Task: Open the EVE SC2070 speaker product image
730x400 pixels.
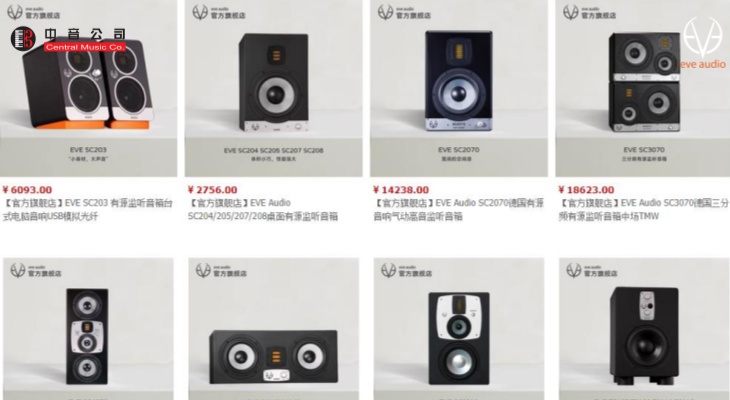Action: click(459, 88)
